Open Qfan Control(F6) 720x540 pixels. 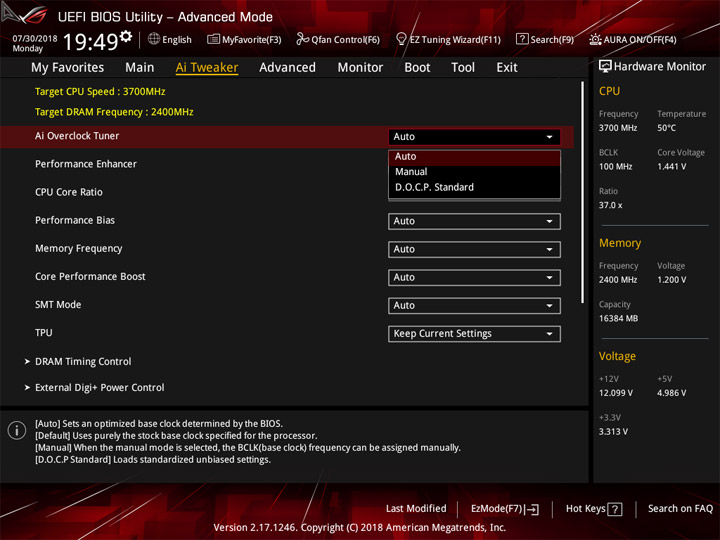(338, 39)
